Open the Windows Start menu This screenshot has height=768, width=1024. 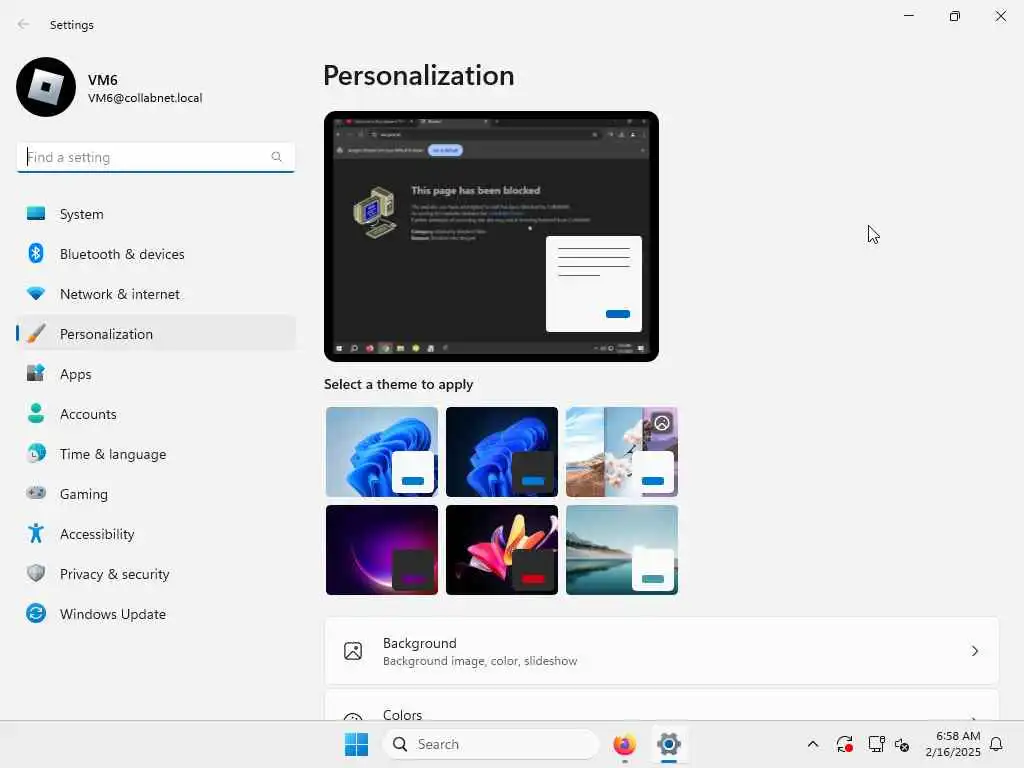357,744
